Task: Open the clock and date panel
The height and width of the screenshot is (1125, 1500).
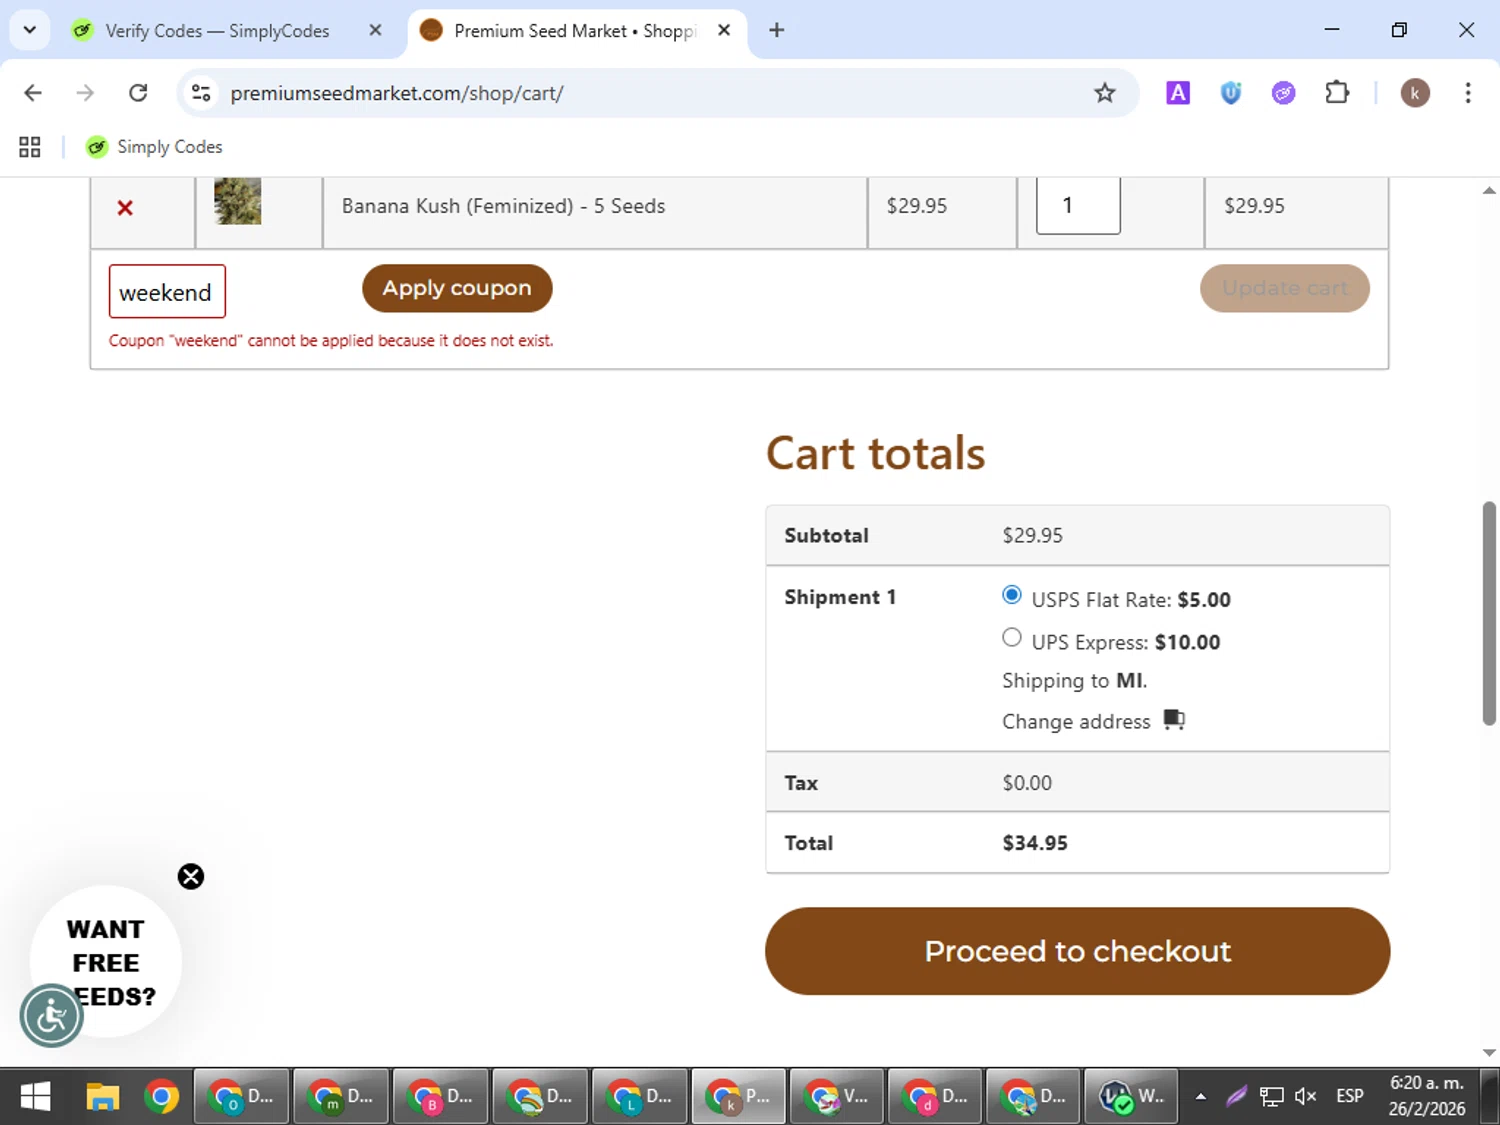Action: [1427, 1097]
